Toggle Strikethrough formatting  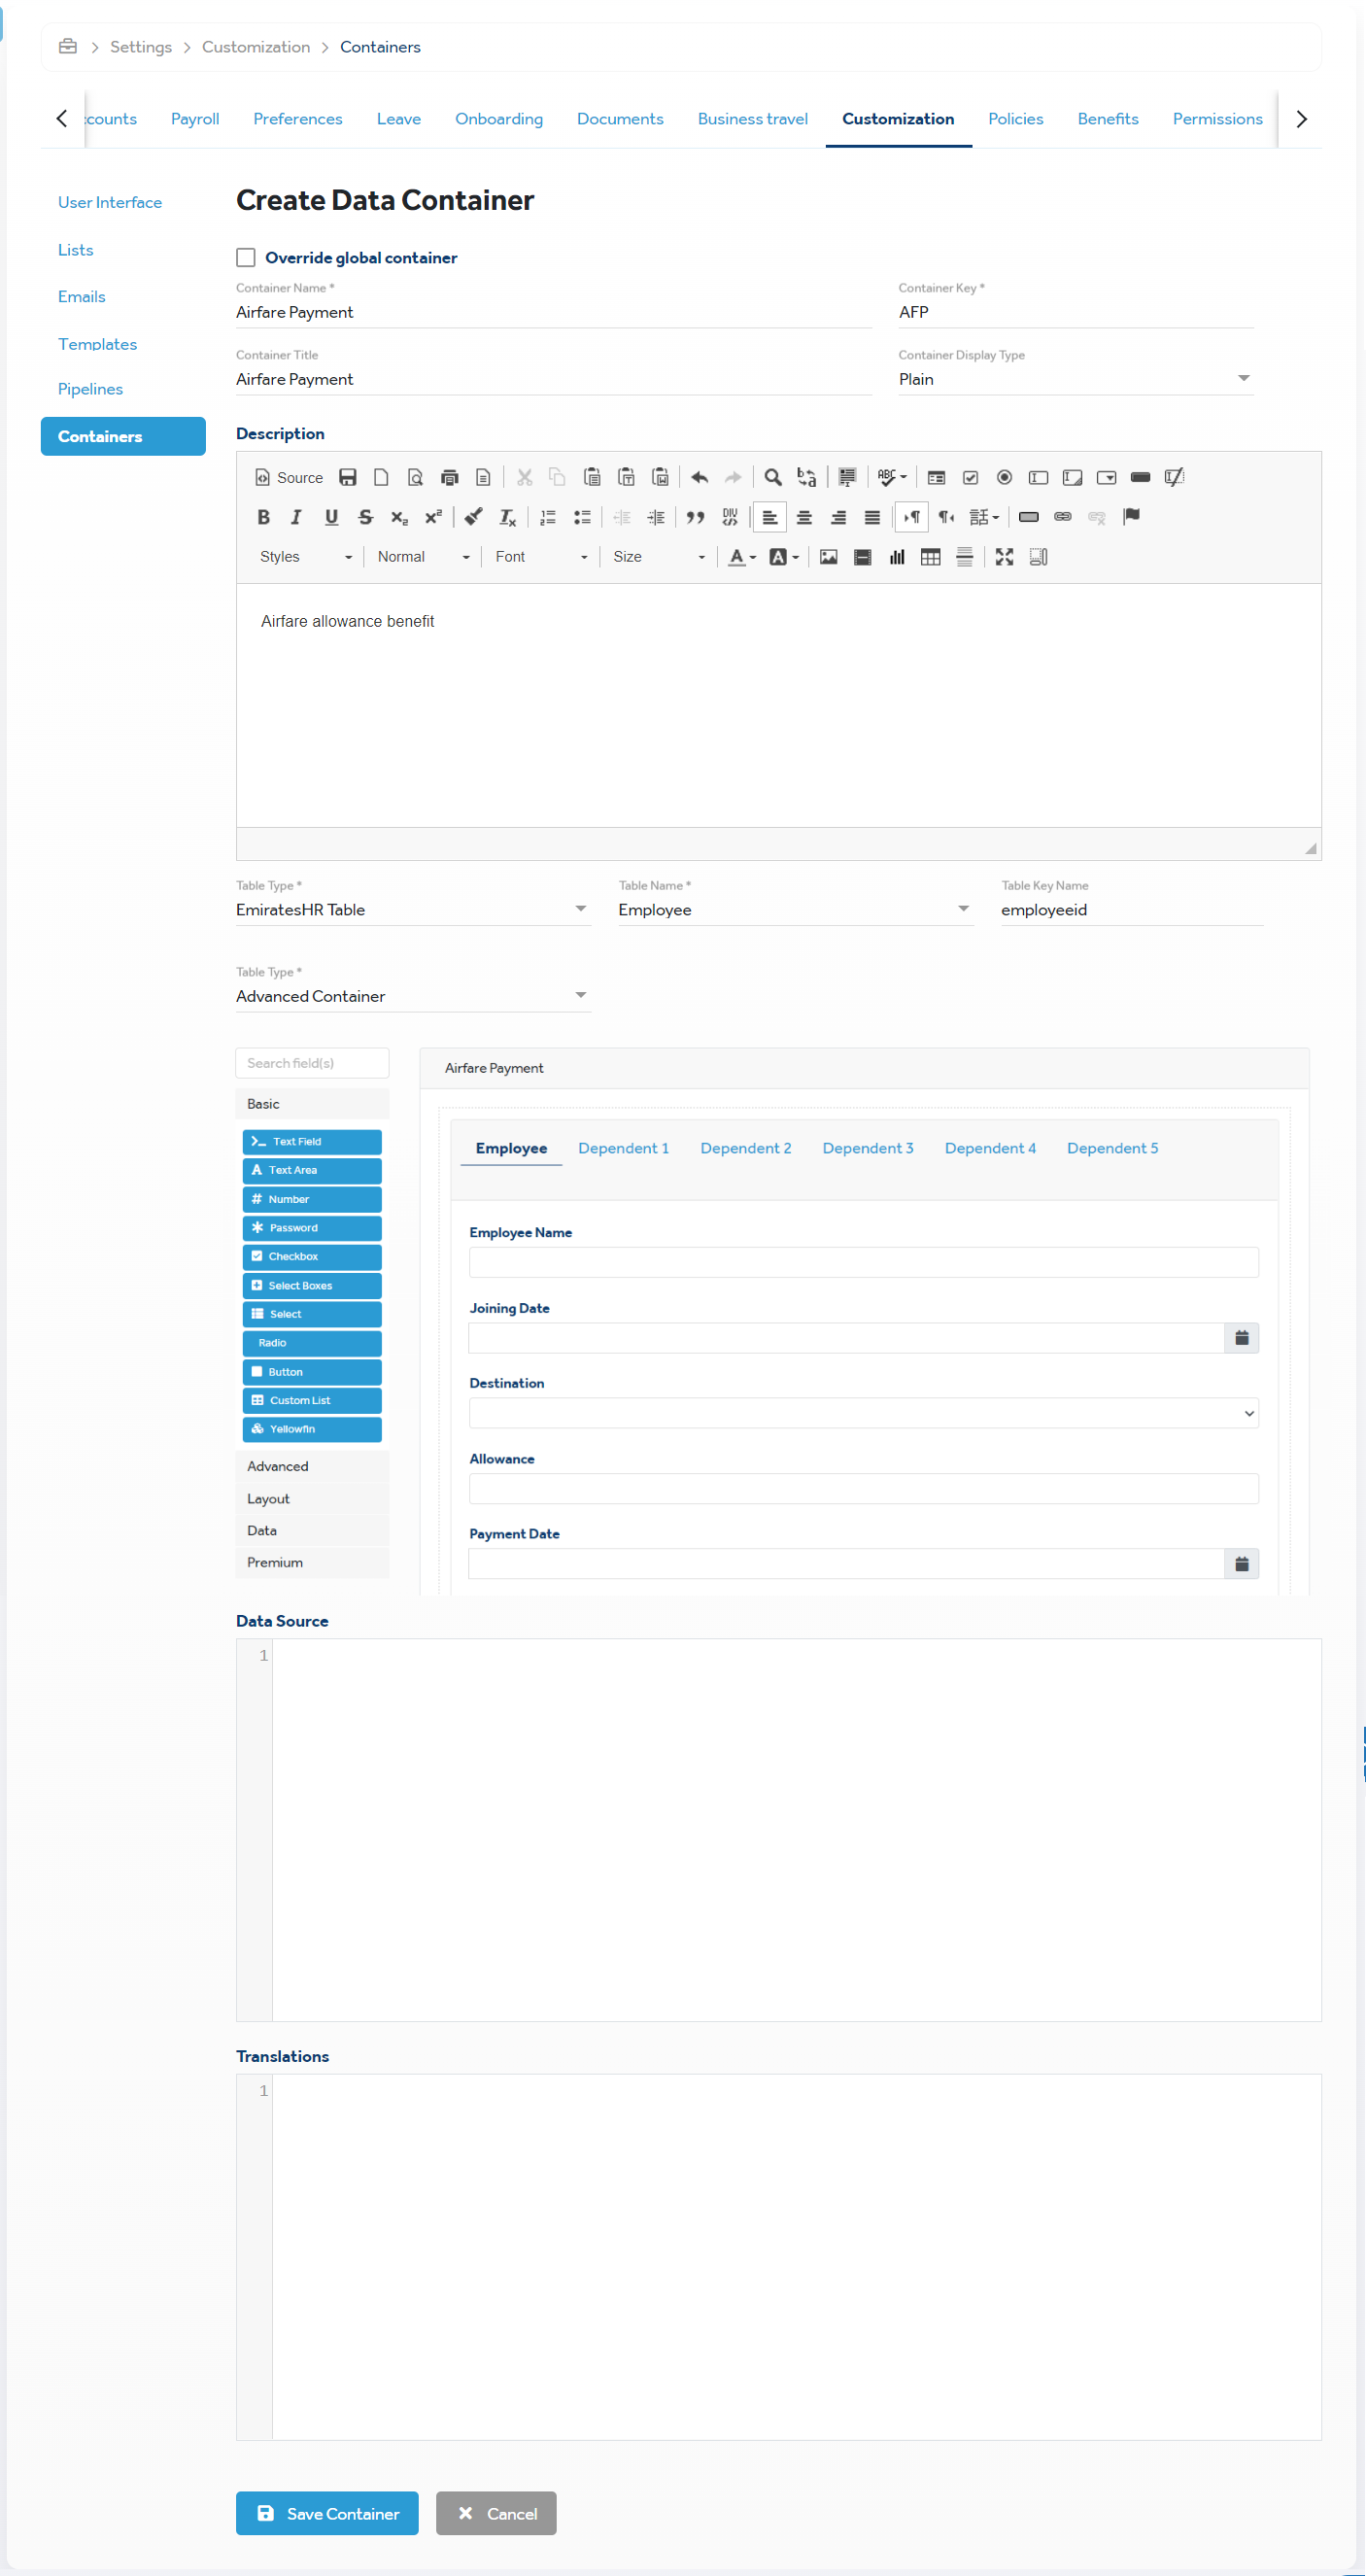(365, 517)
